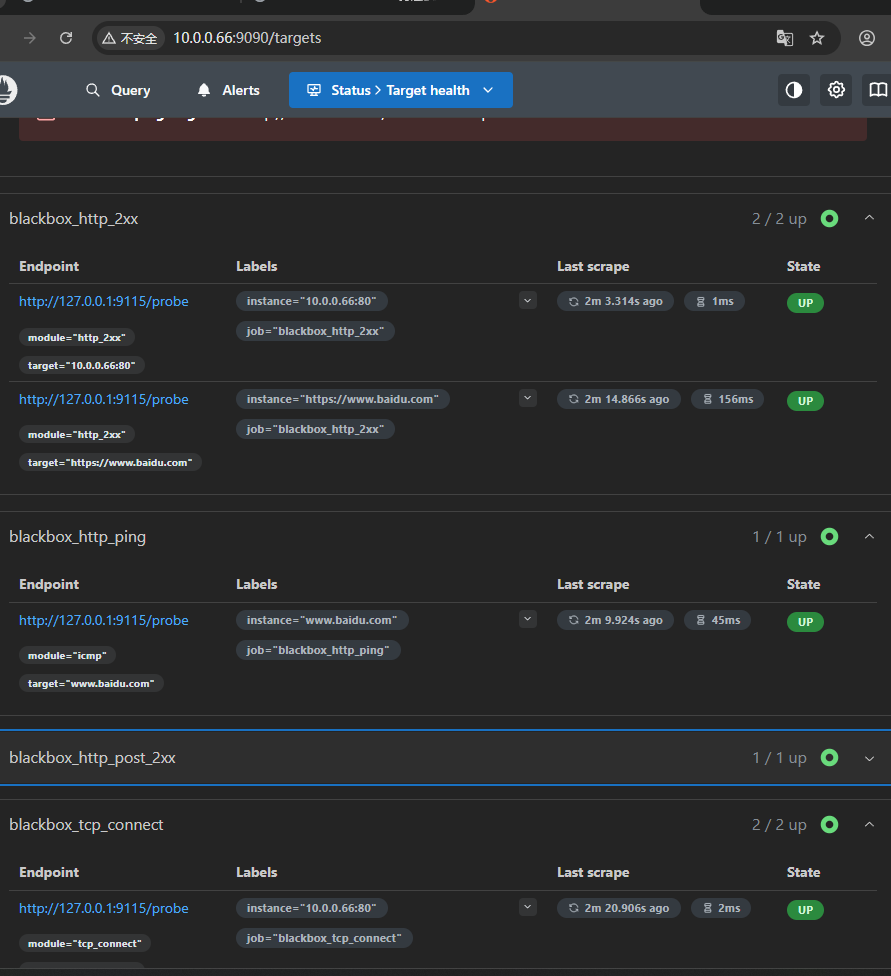This screenshot has width=891, height=976.
Task: Click the '156ms' scrape duration badge
Action: 727,399
